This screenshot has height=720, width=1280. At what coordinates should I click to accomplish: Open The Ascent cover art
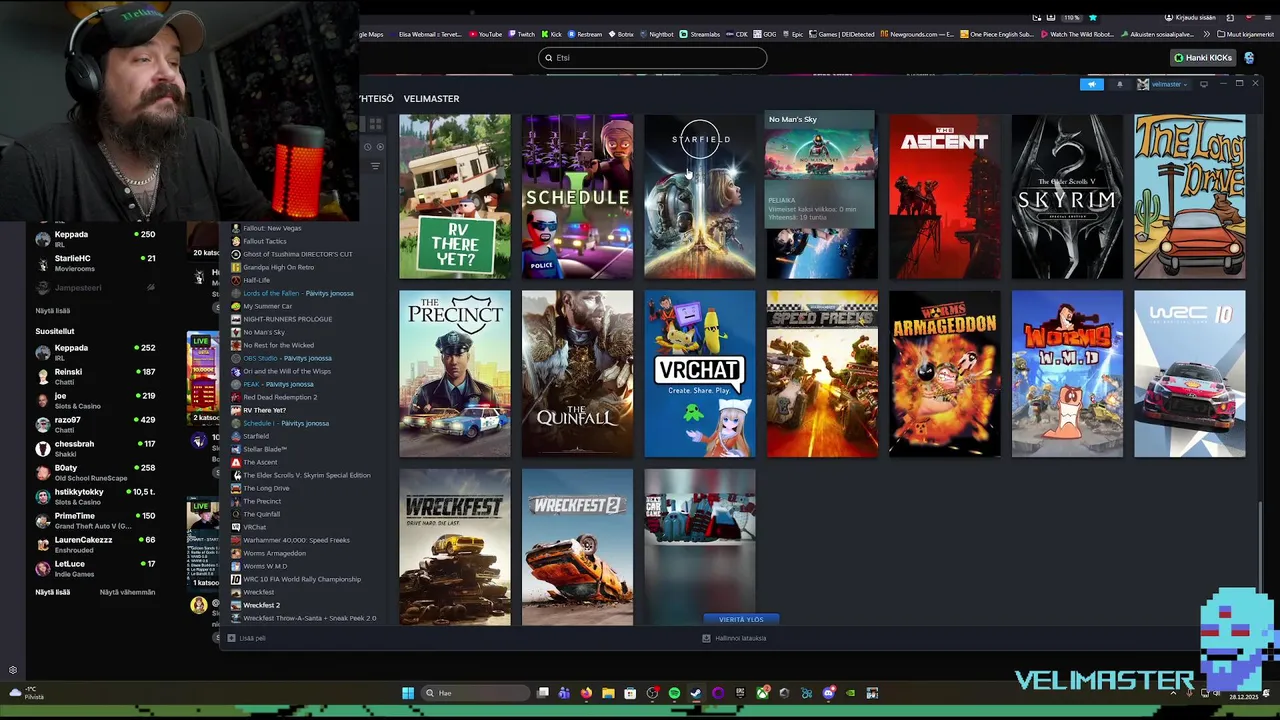click(945, 196)
